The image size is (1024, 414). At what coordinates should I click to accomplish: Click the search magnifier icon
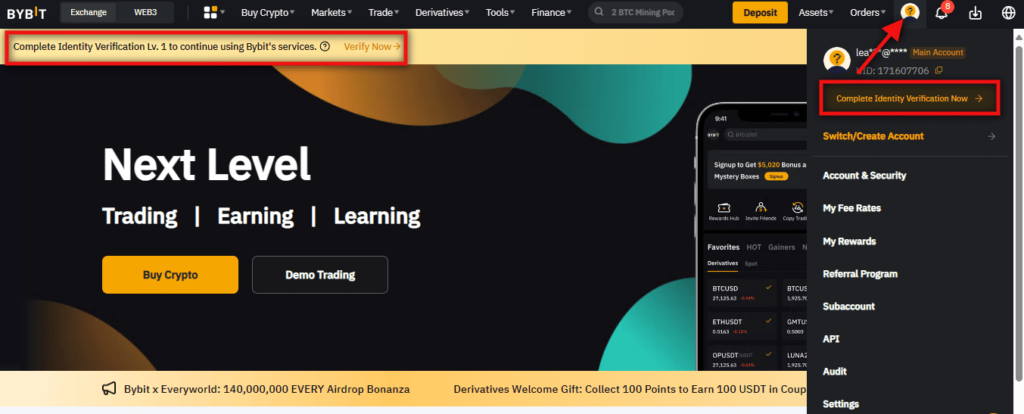(600, 12)
